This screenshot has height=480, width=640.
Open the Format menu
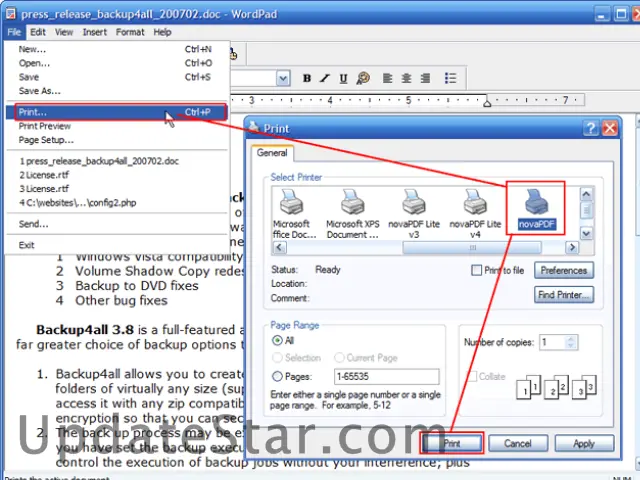tap(130, 32)
